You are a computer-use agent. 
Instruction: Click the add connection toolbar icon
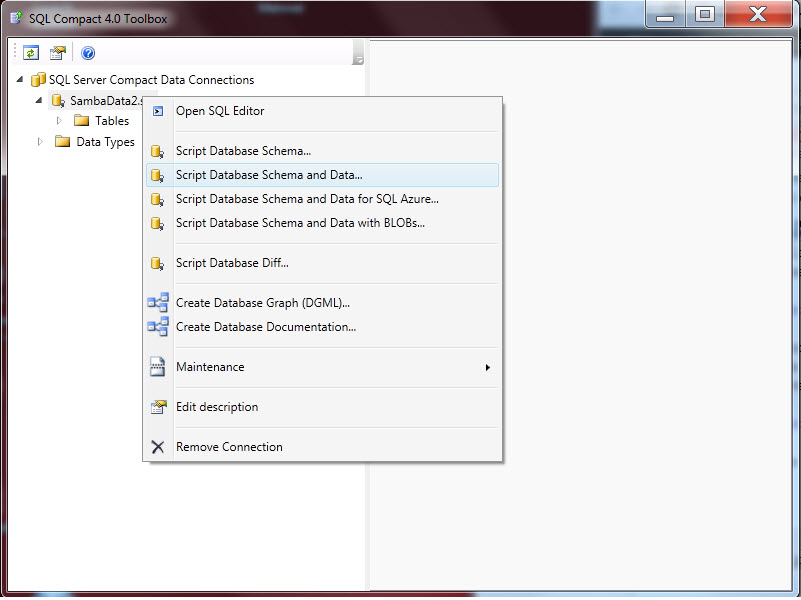(58, 51)
